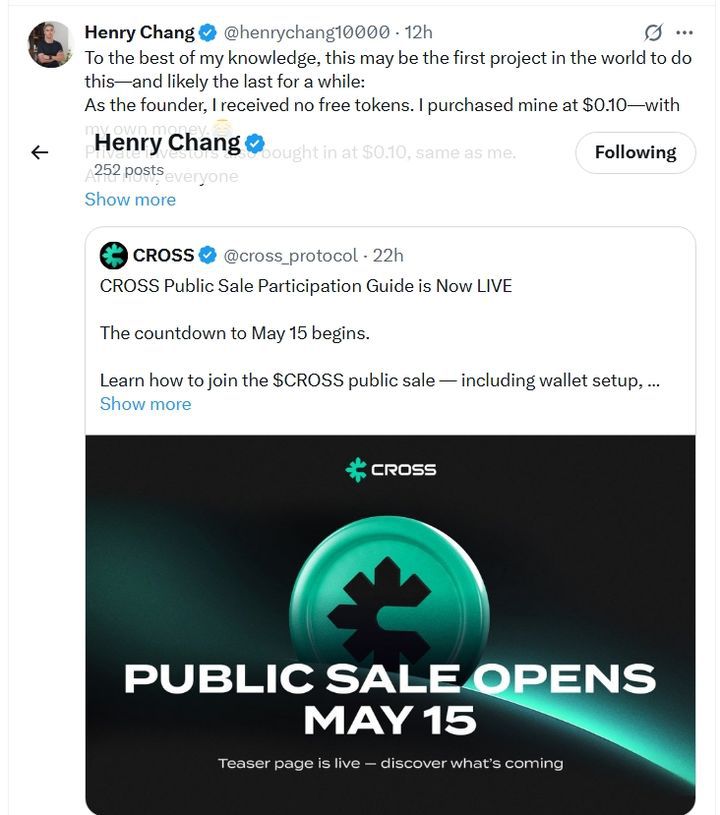Click the Grok slashed-circle icon on tweet
The width and height of the screenshot is (720, 815).
(x=653, y=32)
